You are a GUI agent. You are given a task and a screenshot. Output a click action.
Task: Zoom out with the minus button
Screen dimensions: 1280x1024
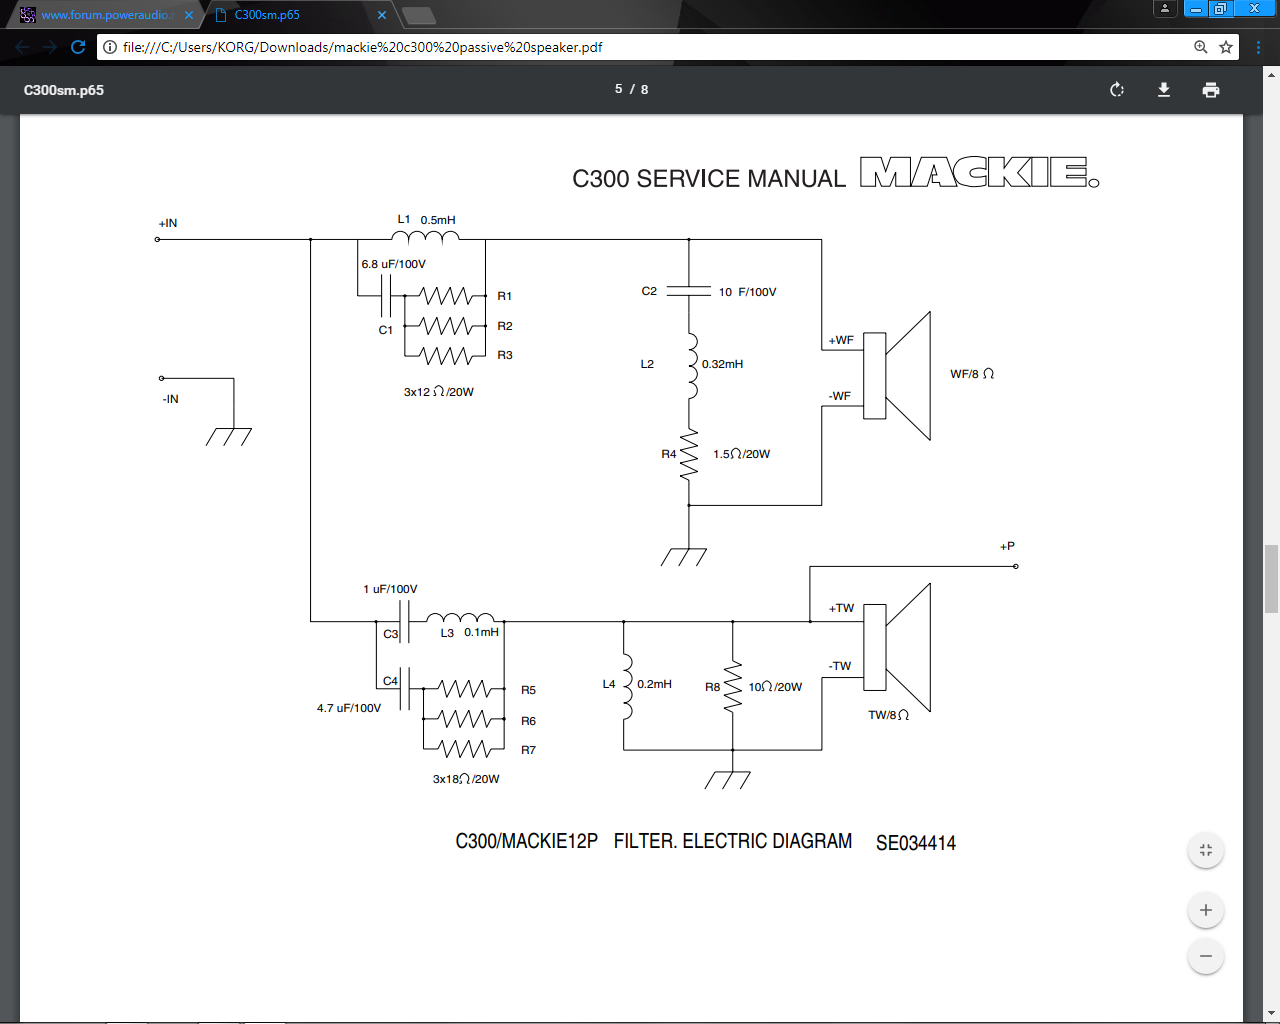click(x=1206, y=956)
